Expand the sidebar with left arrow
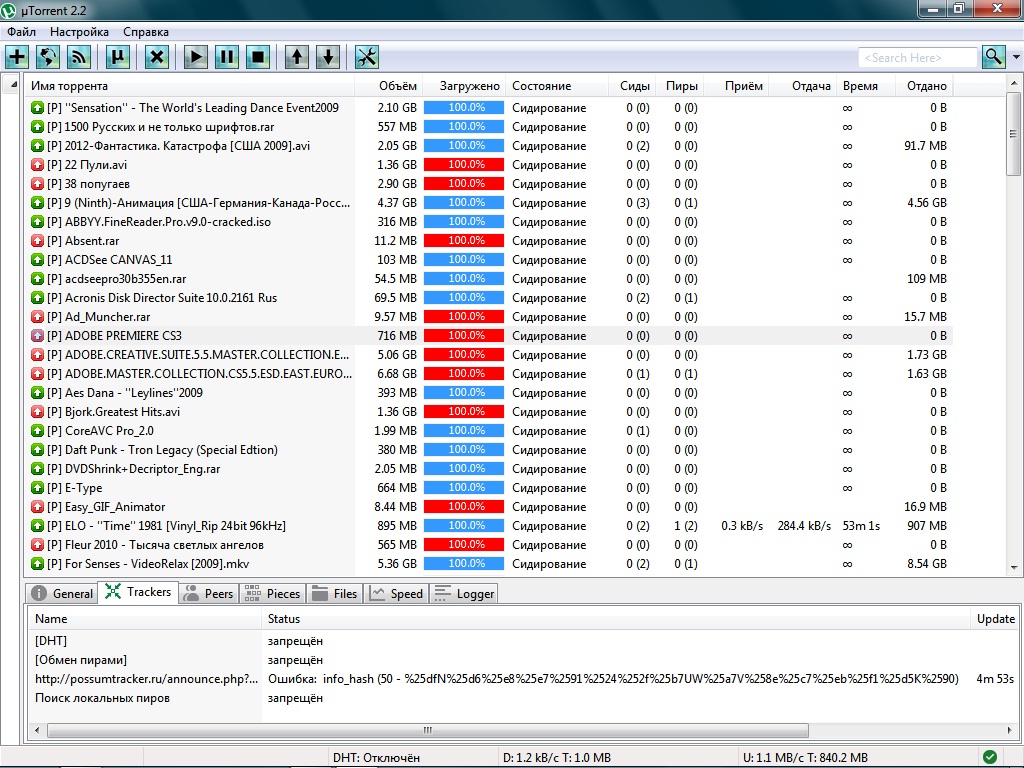 [11, 85]
